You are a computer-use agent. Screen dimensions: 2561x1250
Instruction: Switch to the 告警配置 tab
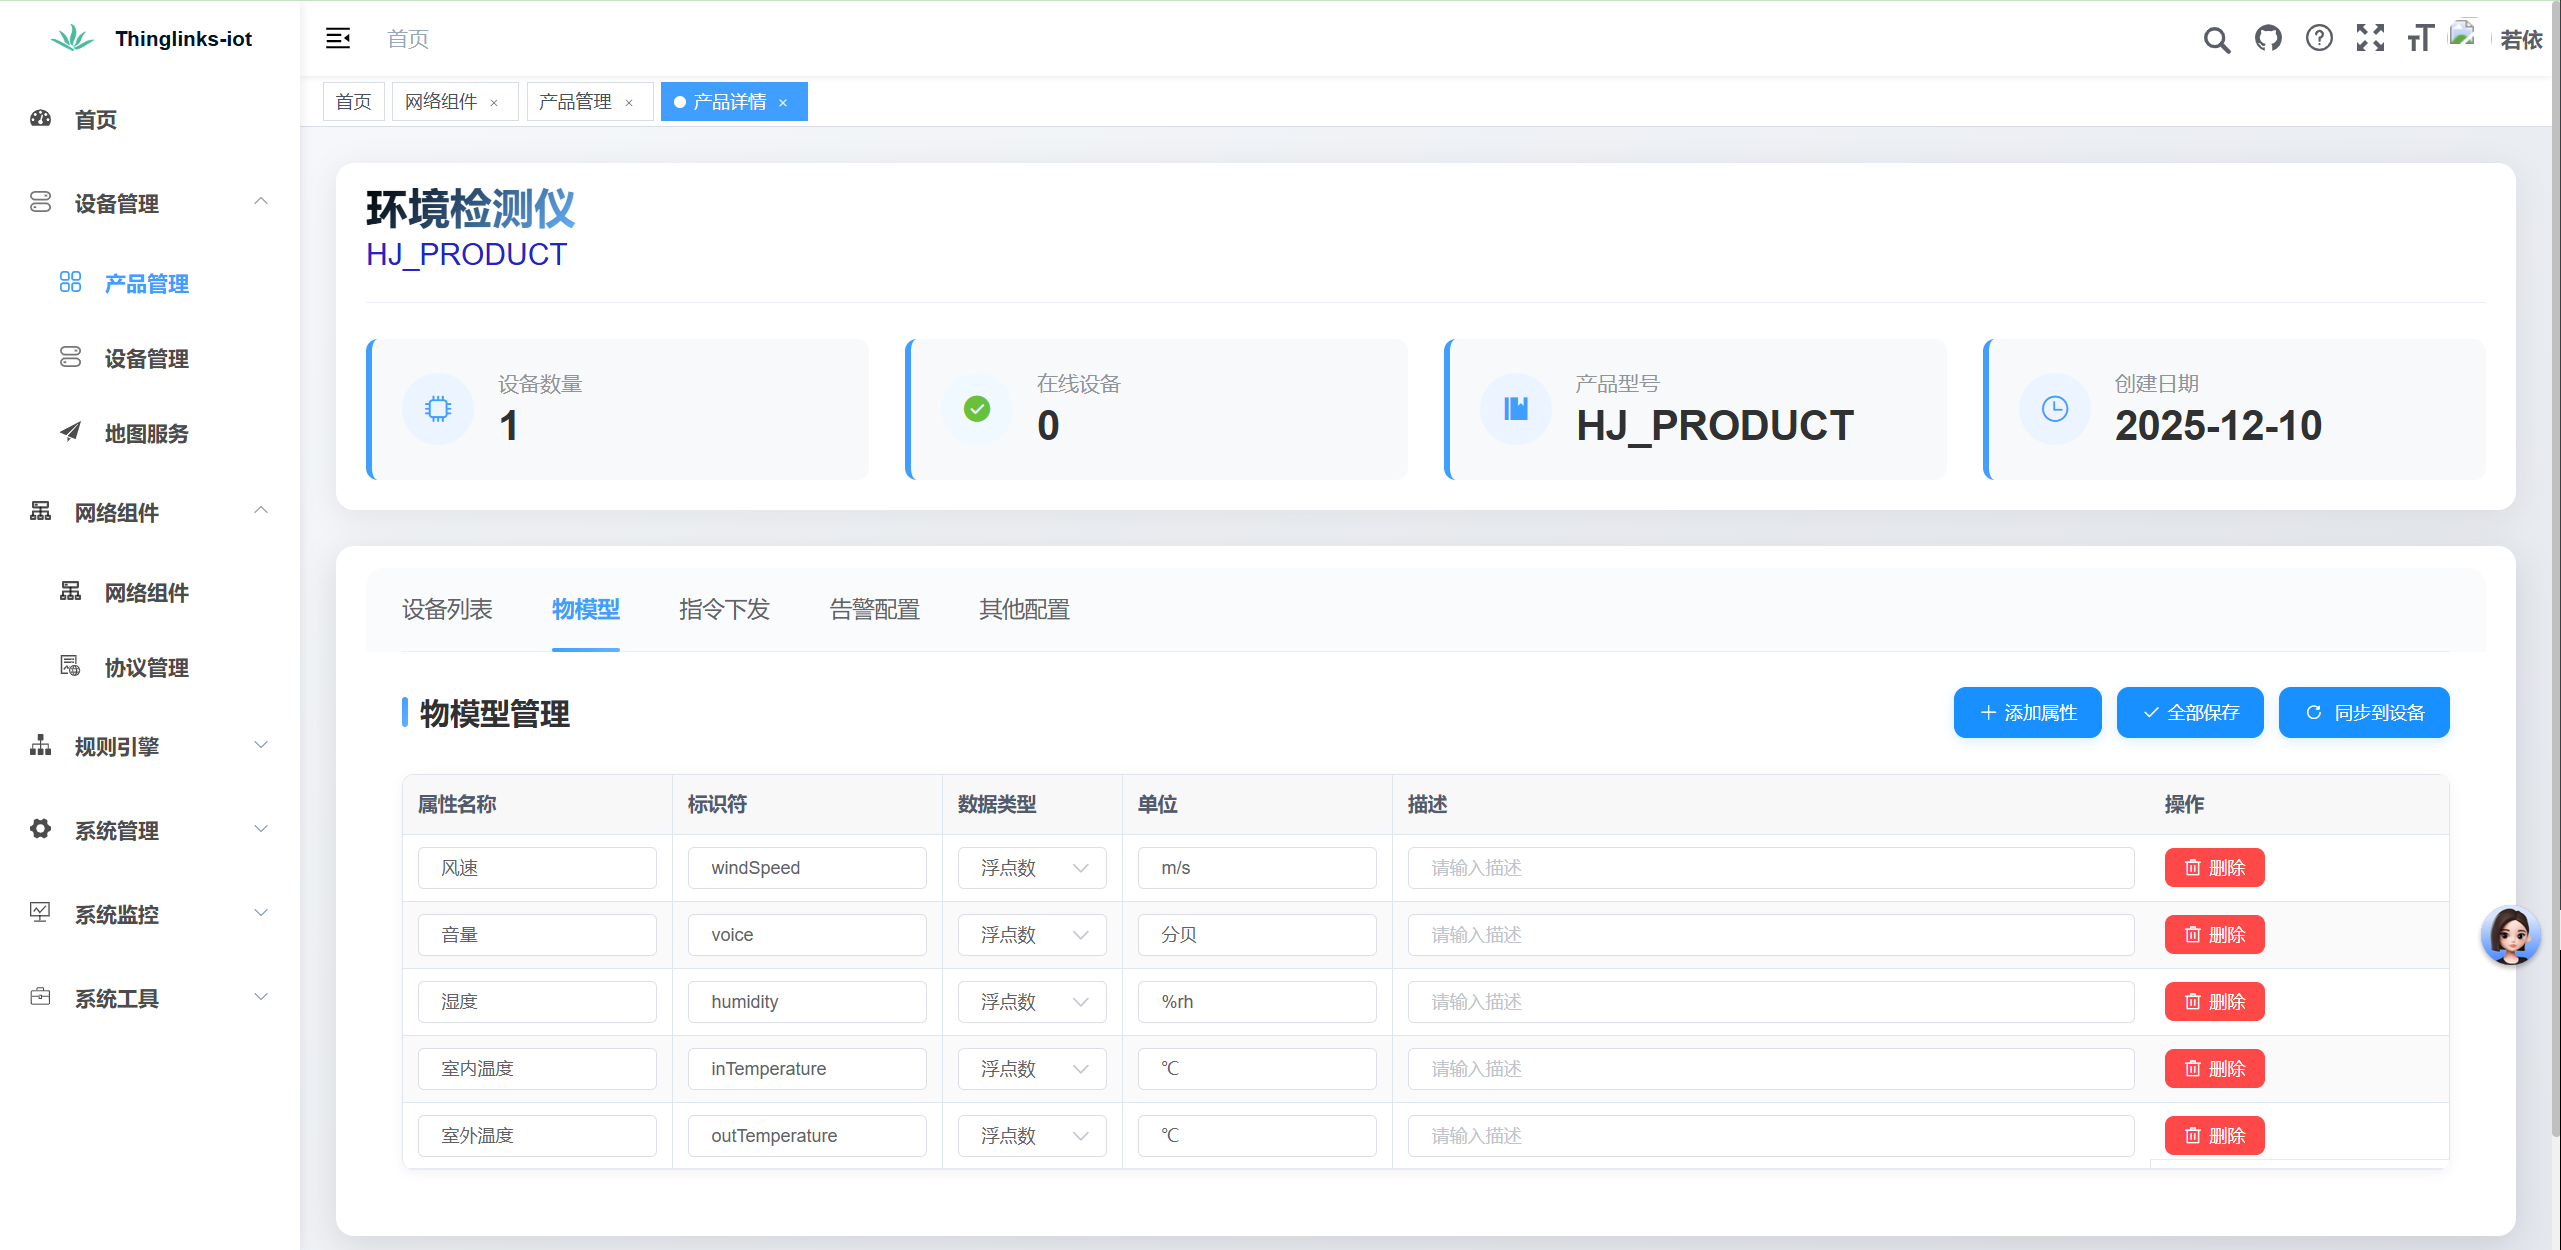[x=874, y=609]
